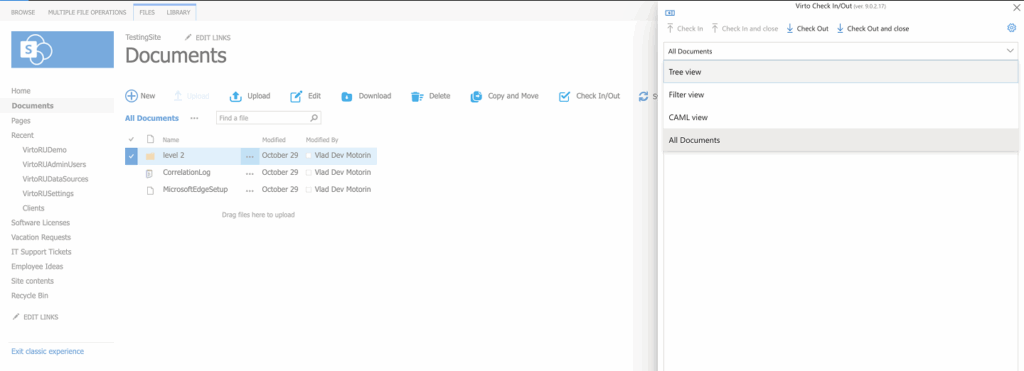Viewport: 1024px width, 371px height.
Task: Click the file type column header icon
Action: 150,139
